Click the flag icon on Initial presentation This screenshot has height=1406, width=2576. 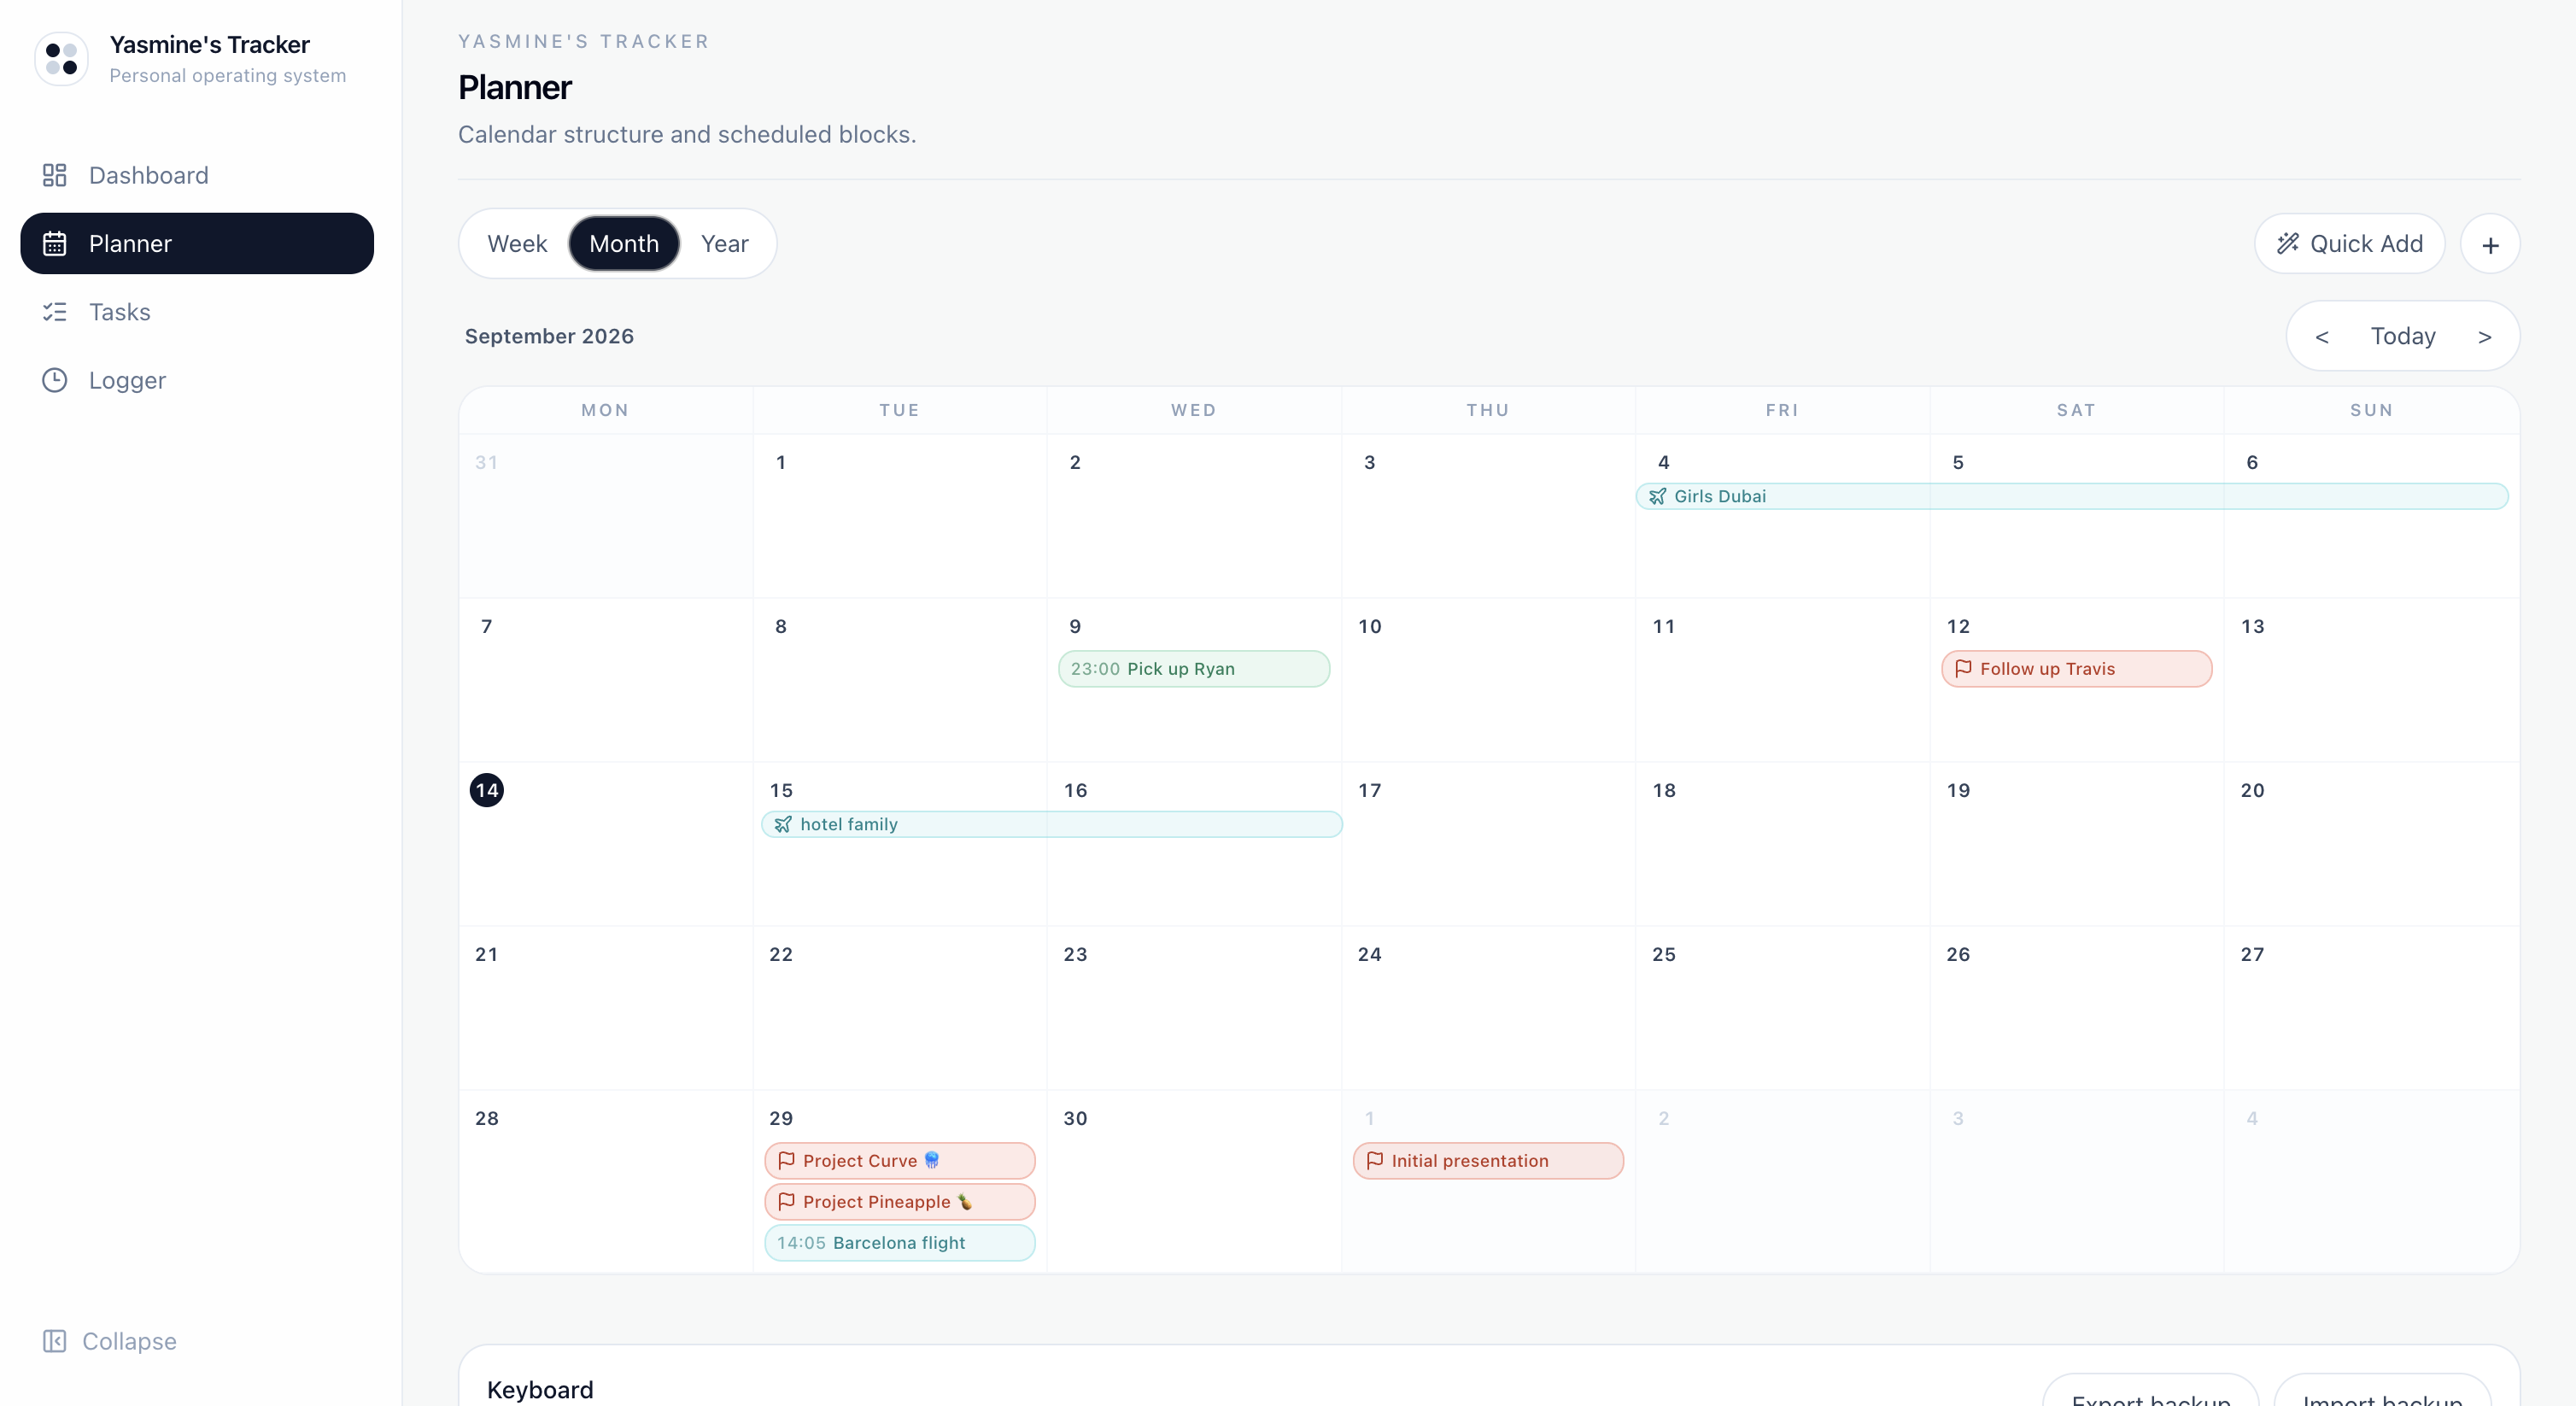click(x=1375, y=1160)
